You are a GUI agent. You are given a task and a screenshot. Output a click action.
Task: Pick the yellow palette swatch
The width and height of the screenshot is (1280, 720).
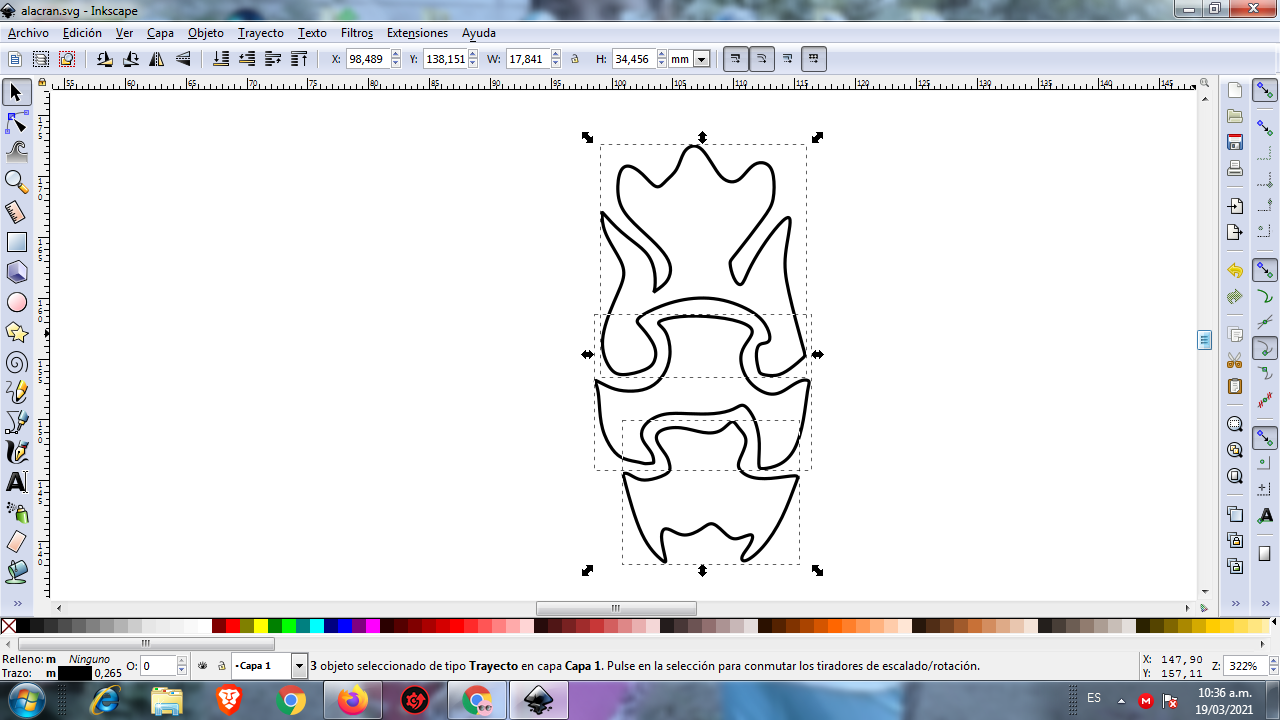point(261,626)
